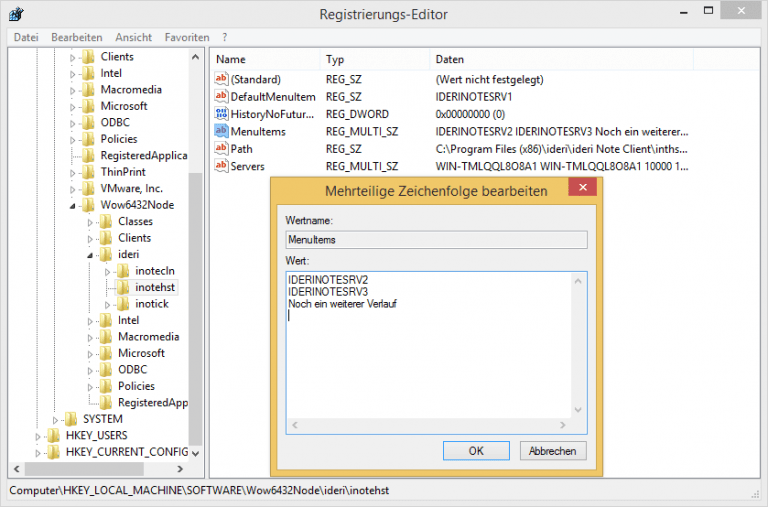
Task: Click the RegisteredApplica folder icon near ThinPrint
Action: click(x=88, y=155)
